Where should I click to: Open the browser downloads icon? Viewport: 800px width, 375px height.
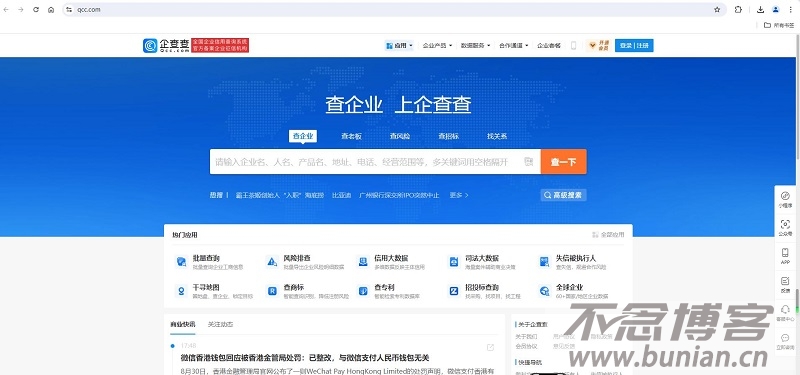760,10
